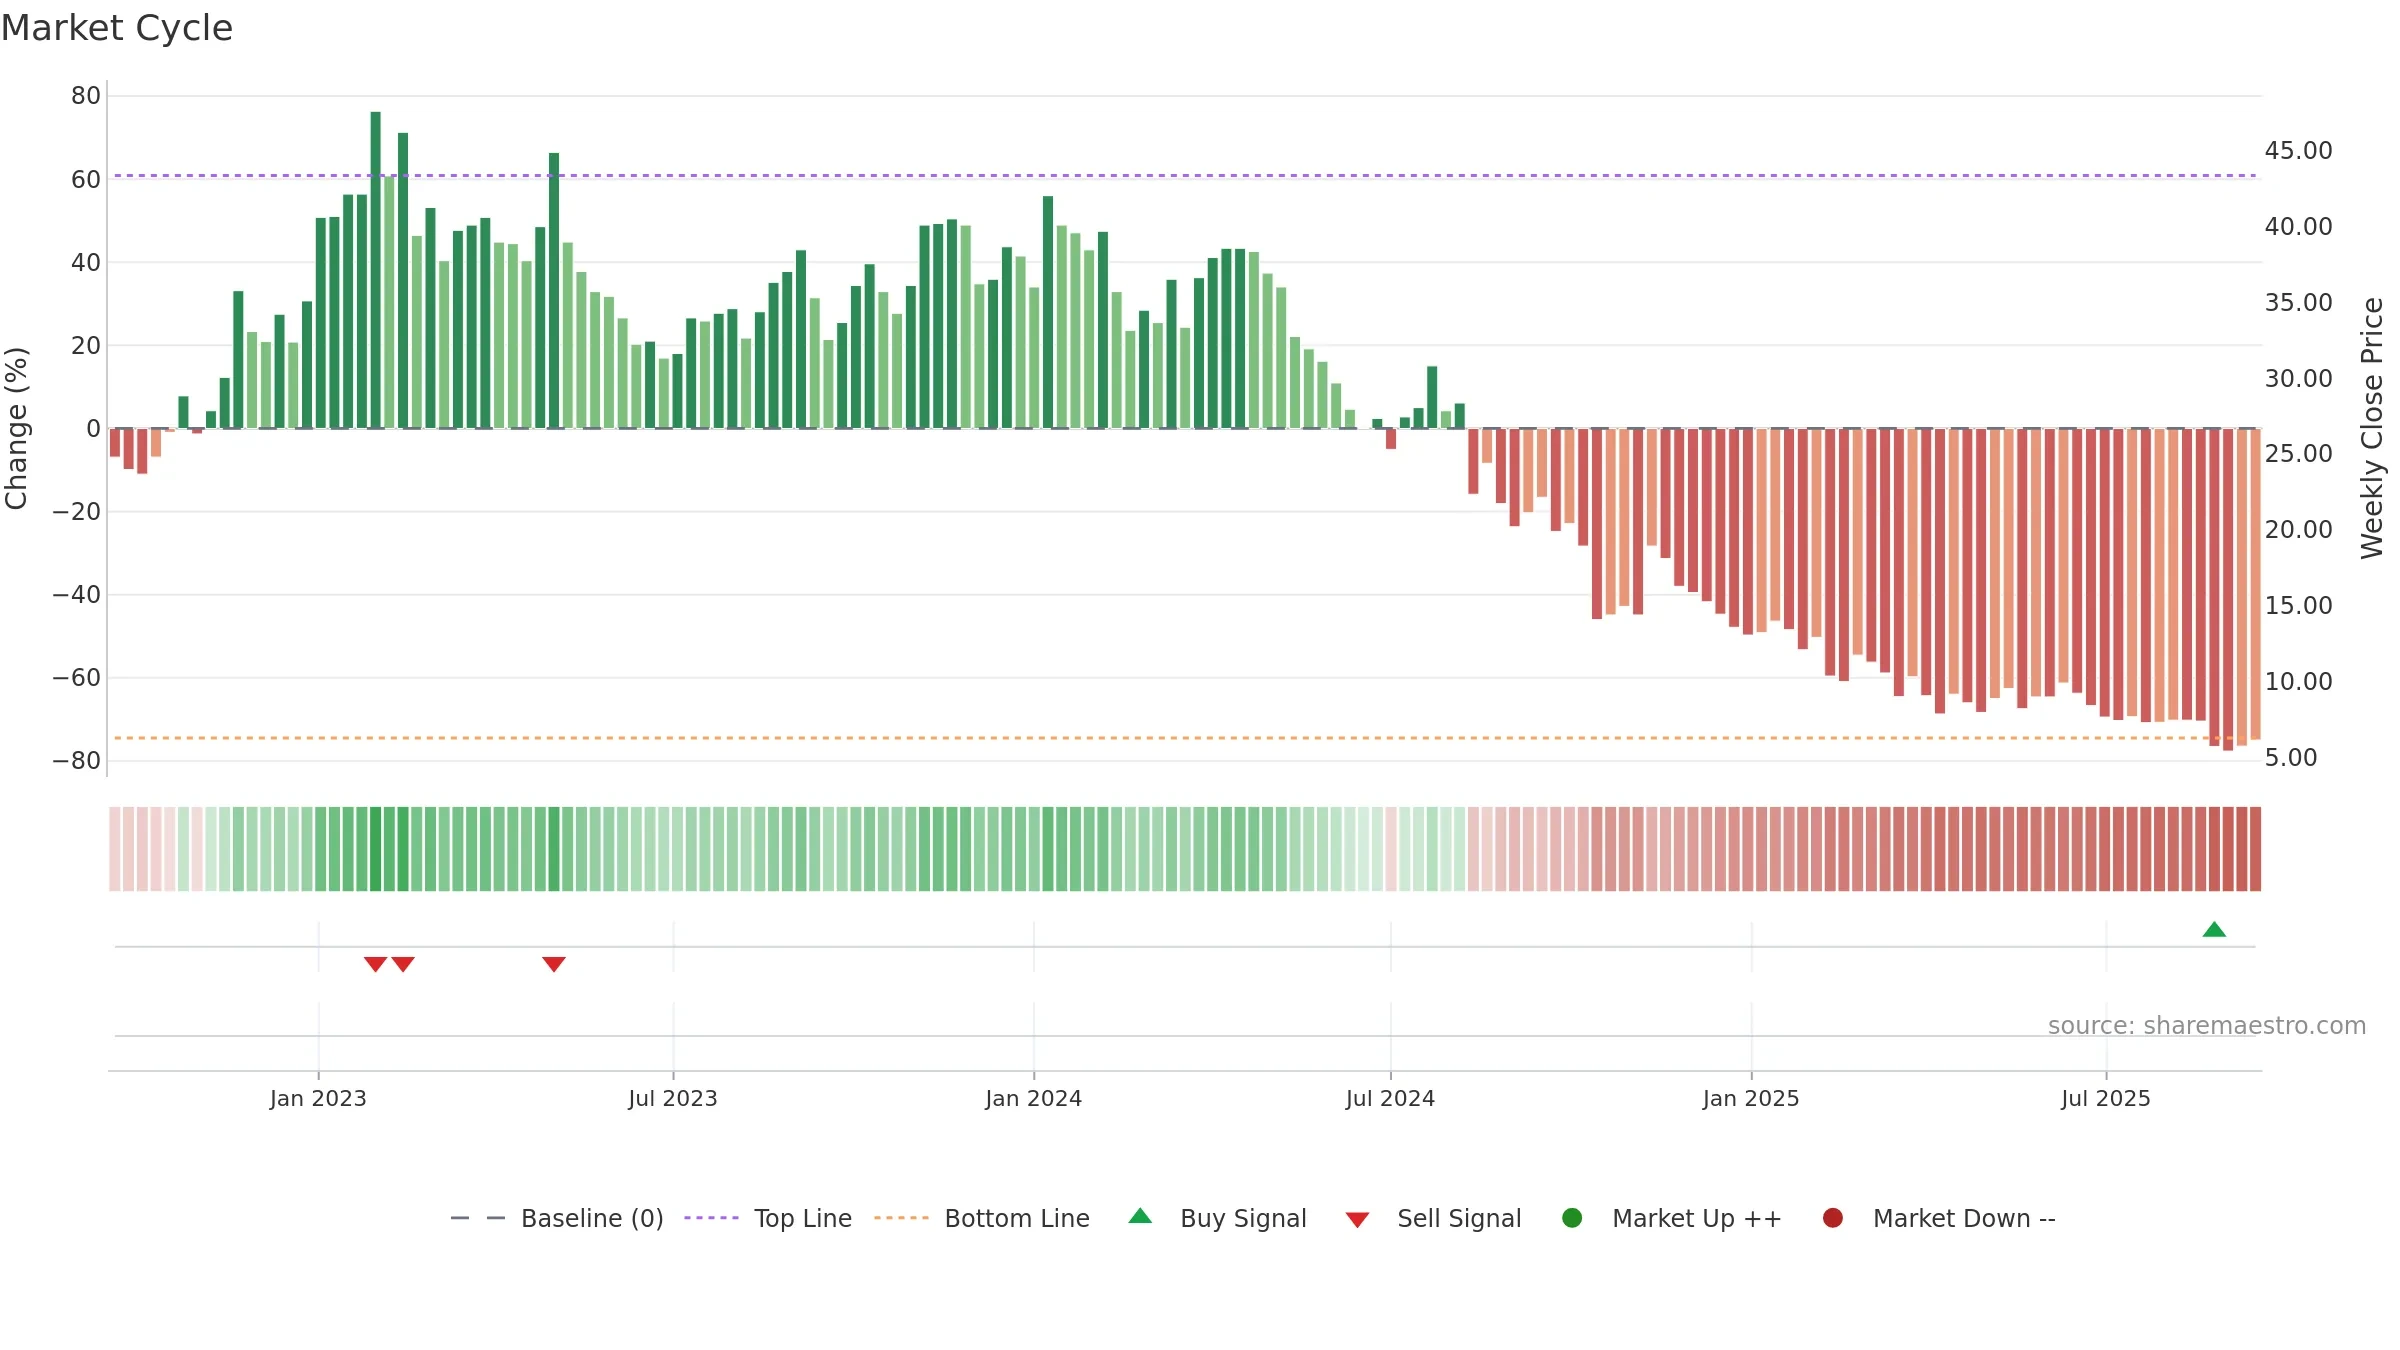Click the Jan 2024 x-axis label
Image resolution: width=2400 pixels, height=1350 pixels.
click(x=1034, y=1099)
